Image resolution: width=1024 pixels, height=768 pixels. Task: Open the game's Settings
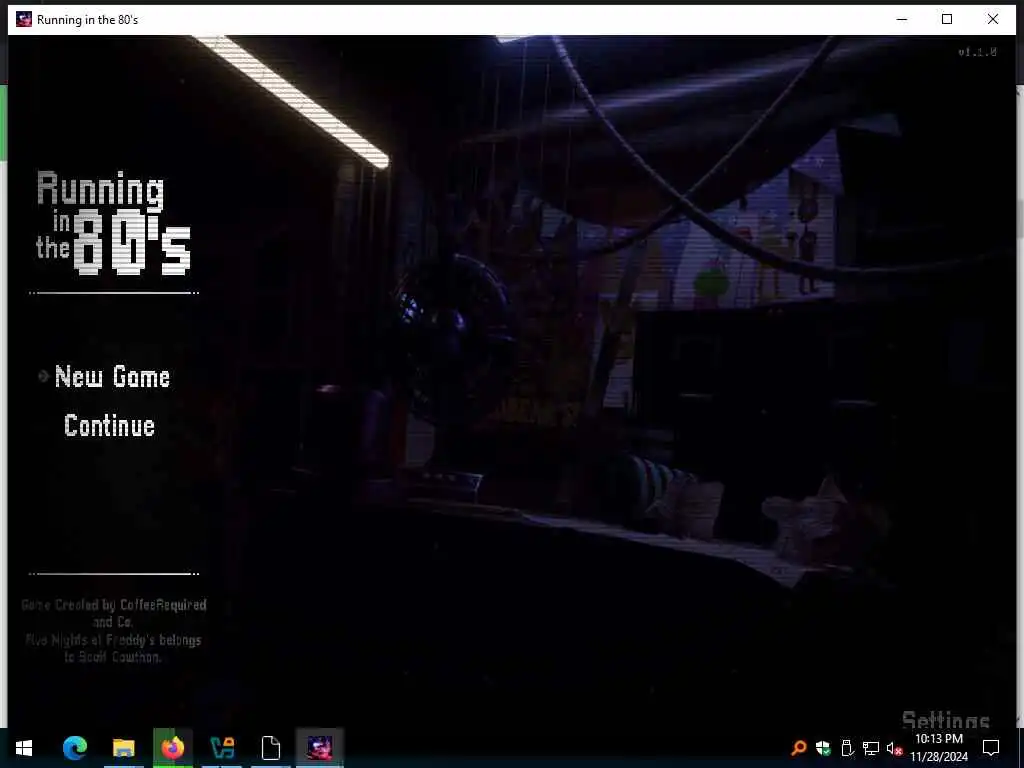[x=946, y=720]
